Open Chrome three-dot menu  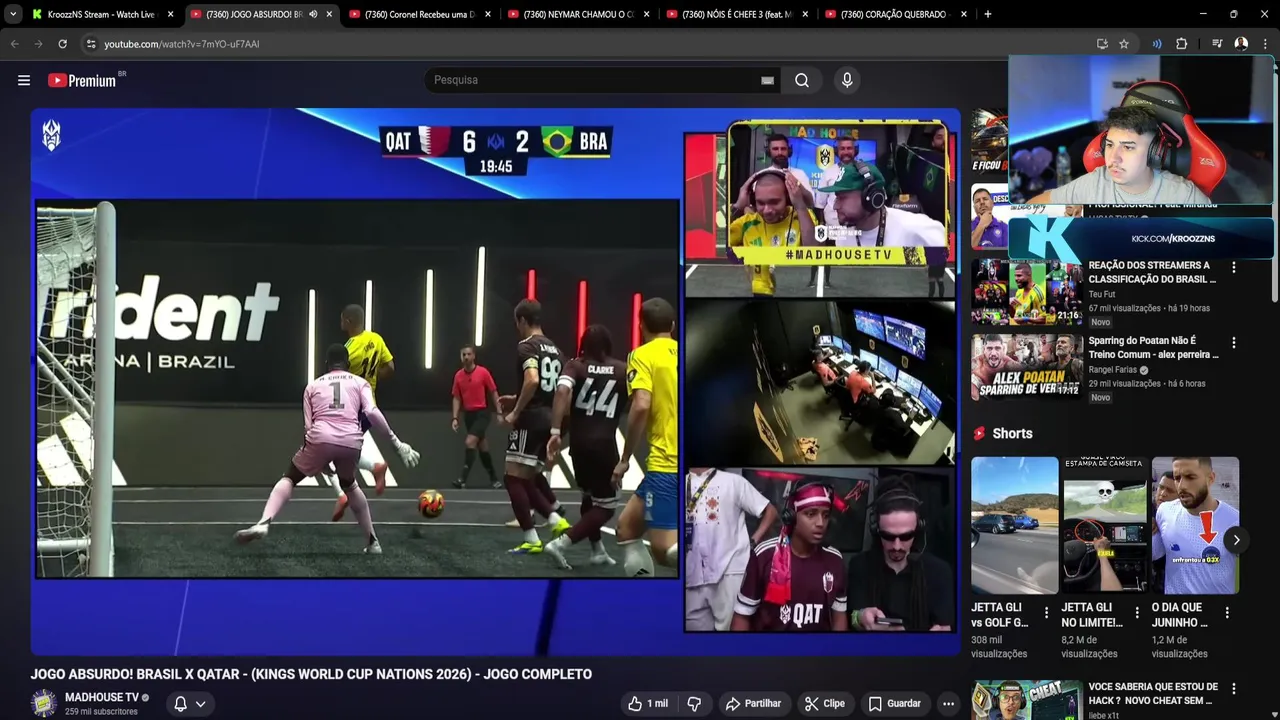(1265, 44)
